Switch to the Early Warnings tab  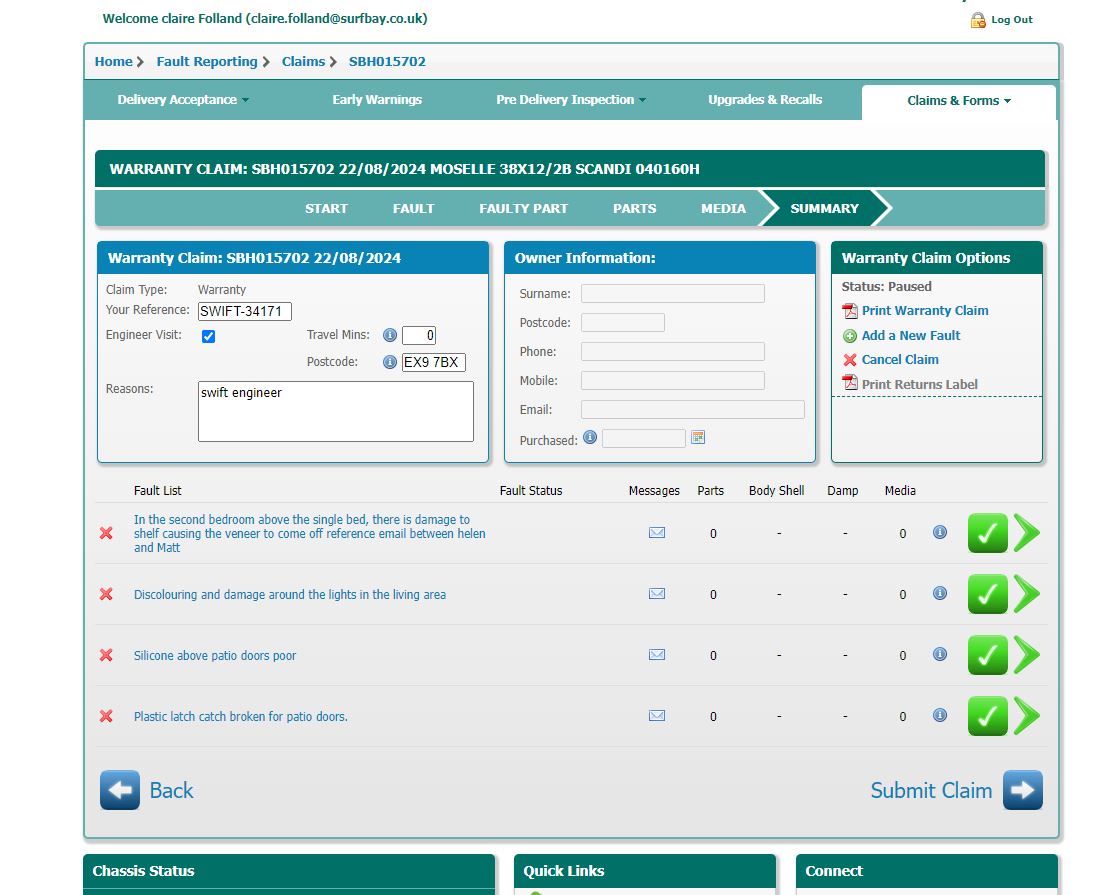(x=377, y=100)
